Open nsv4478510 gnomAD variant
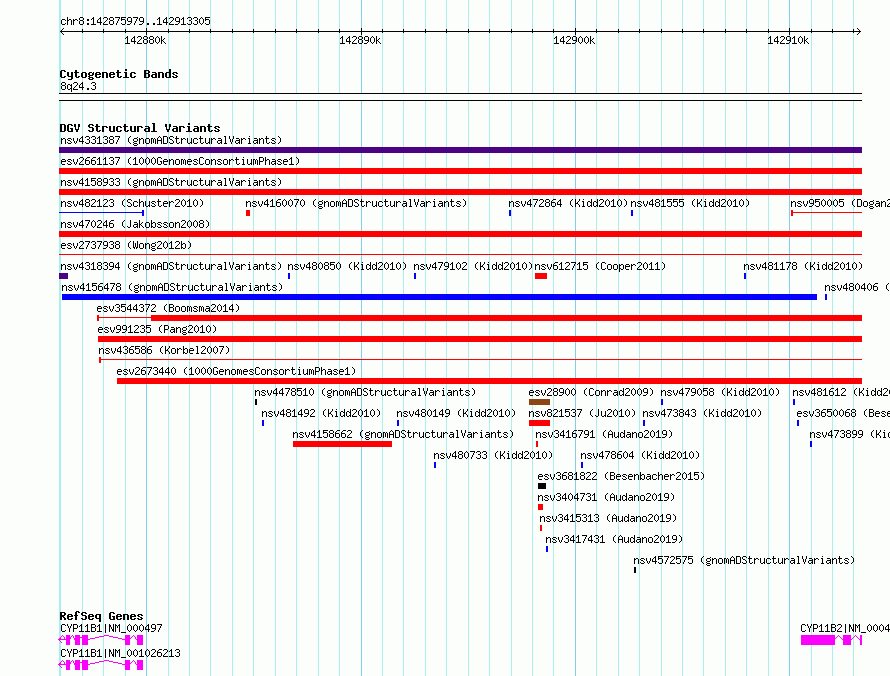The width and height of the screenshot is (890, 676). (x=365, y=392)
